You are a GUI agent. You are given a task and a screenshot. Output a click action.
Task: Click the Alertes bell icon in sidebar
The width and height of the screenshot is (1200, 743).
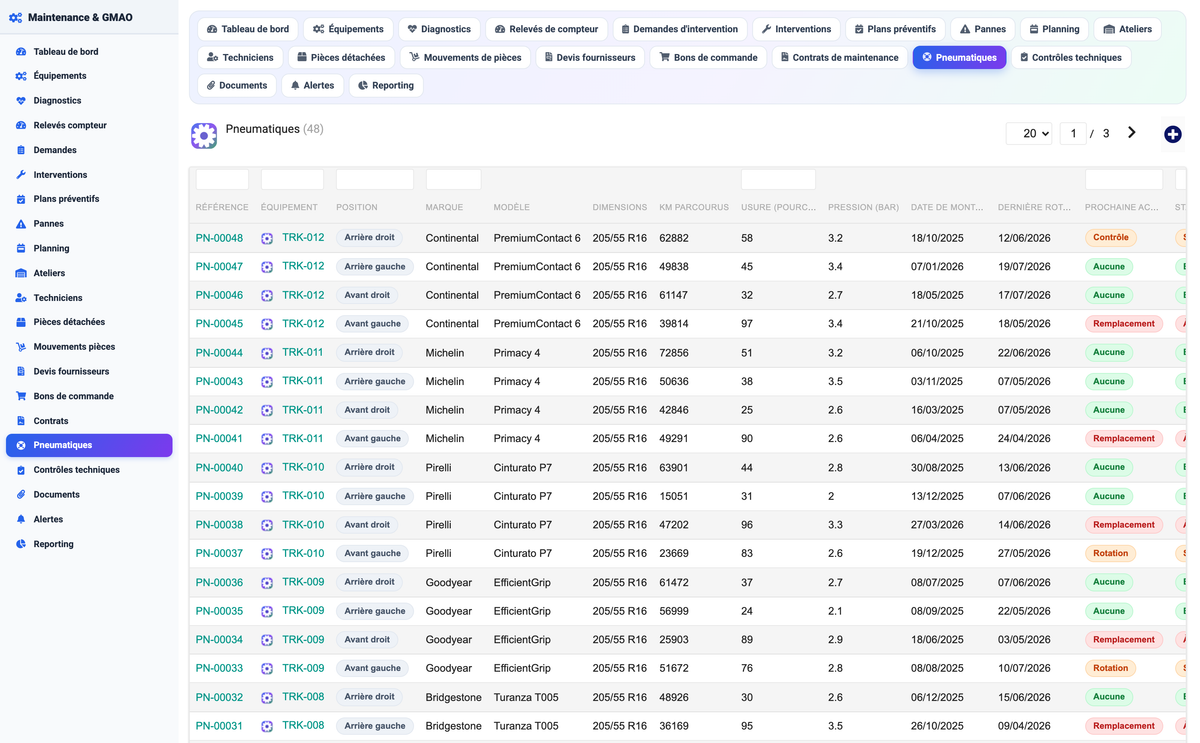click(x=21, y=519)
